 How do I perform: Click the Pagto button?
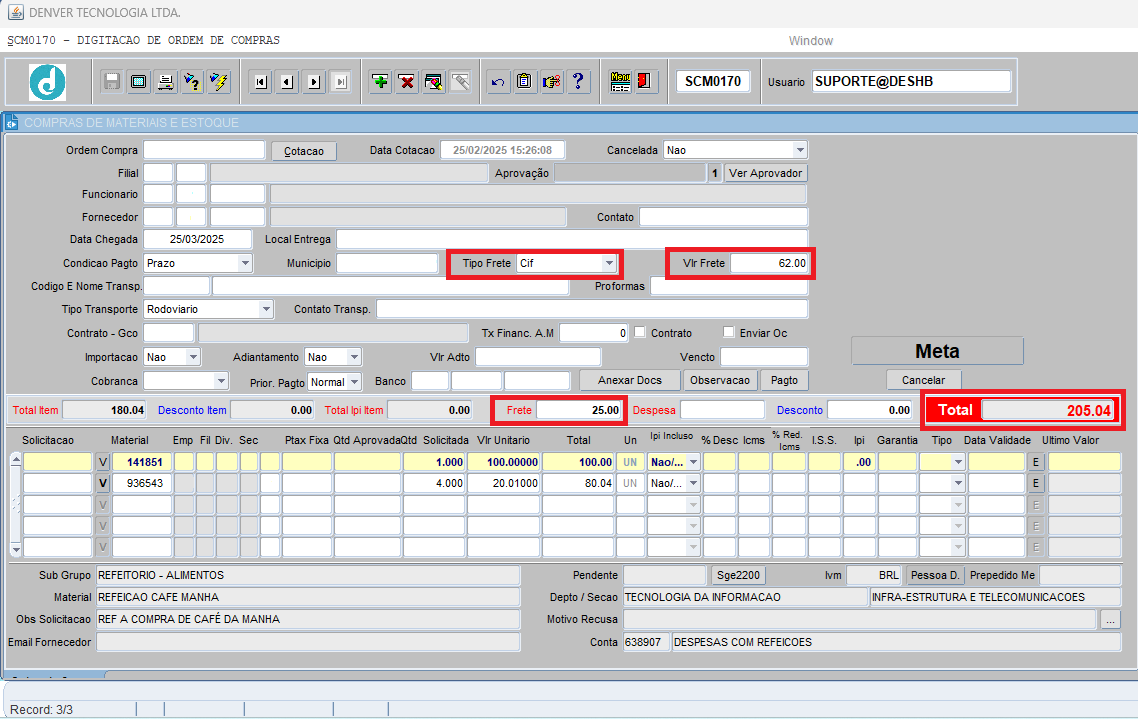pos(785,380)
